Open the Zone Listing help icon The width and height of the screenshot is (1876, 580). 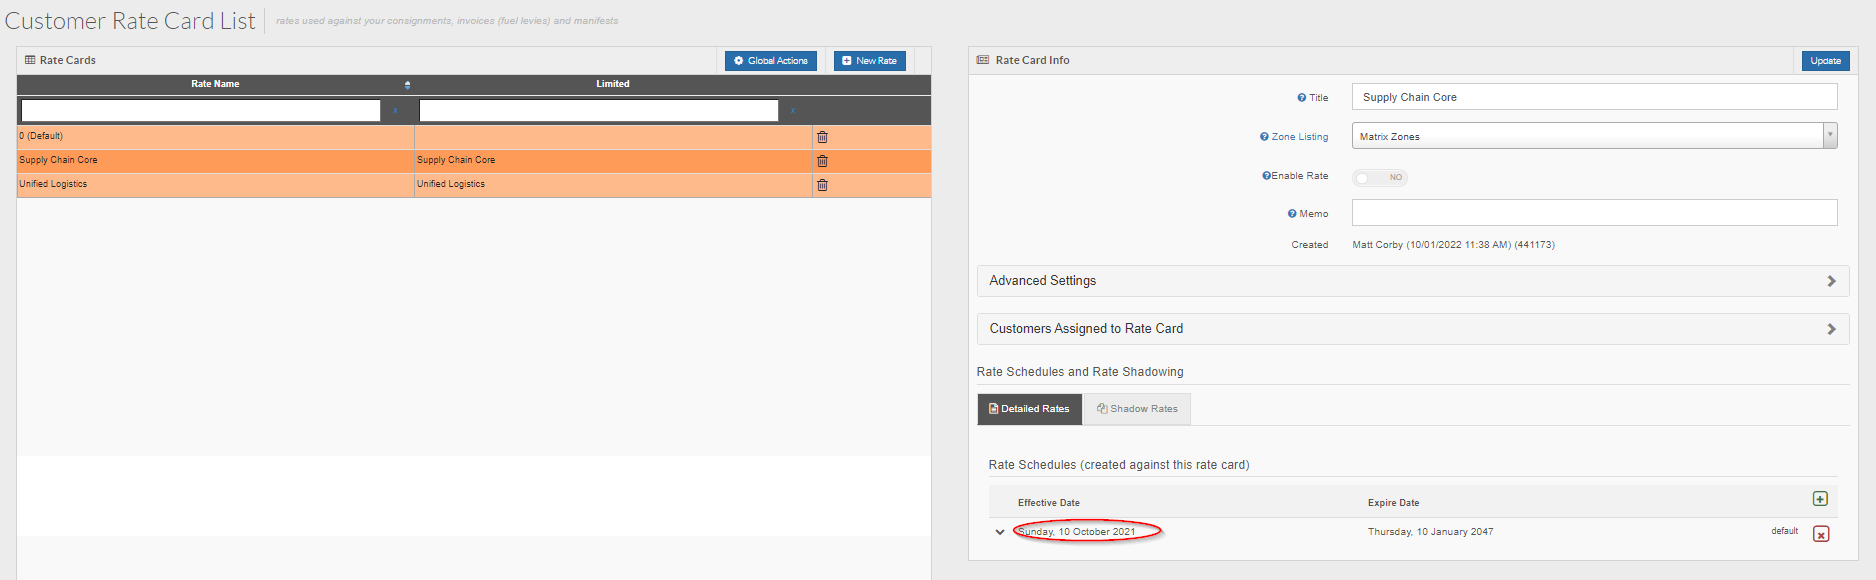[1264, 137]
